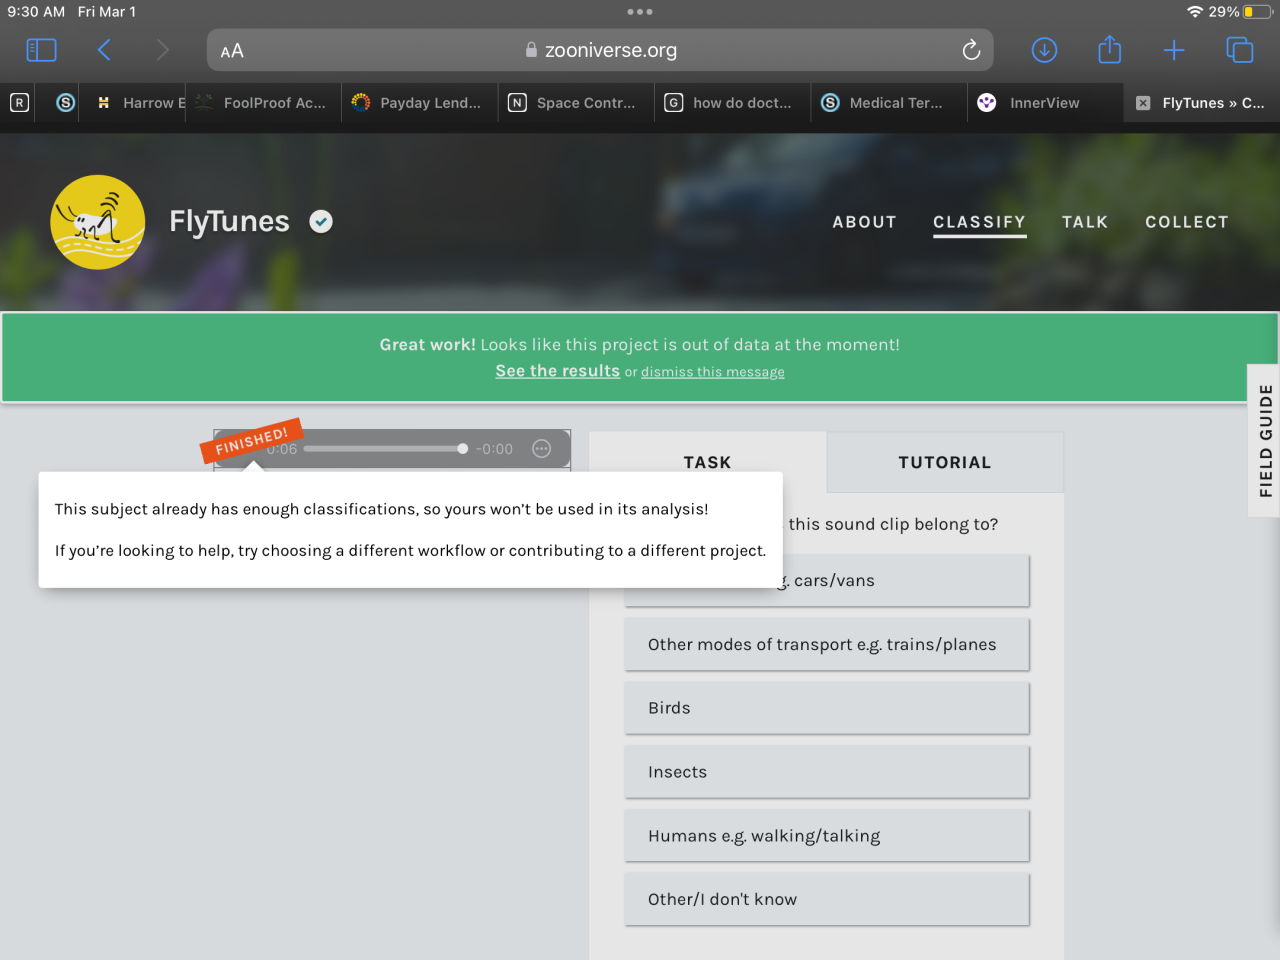Go back with the back arrow

(104, 50)
